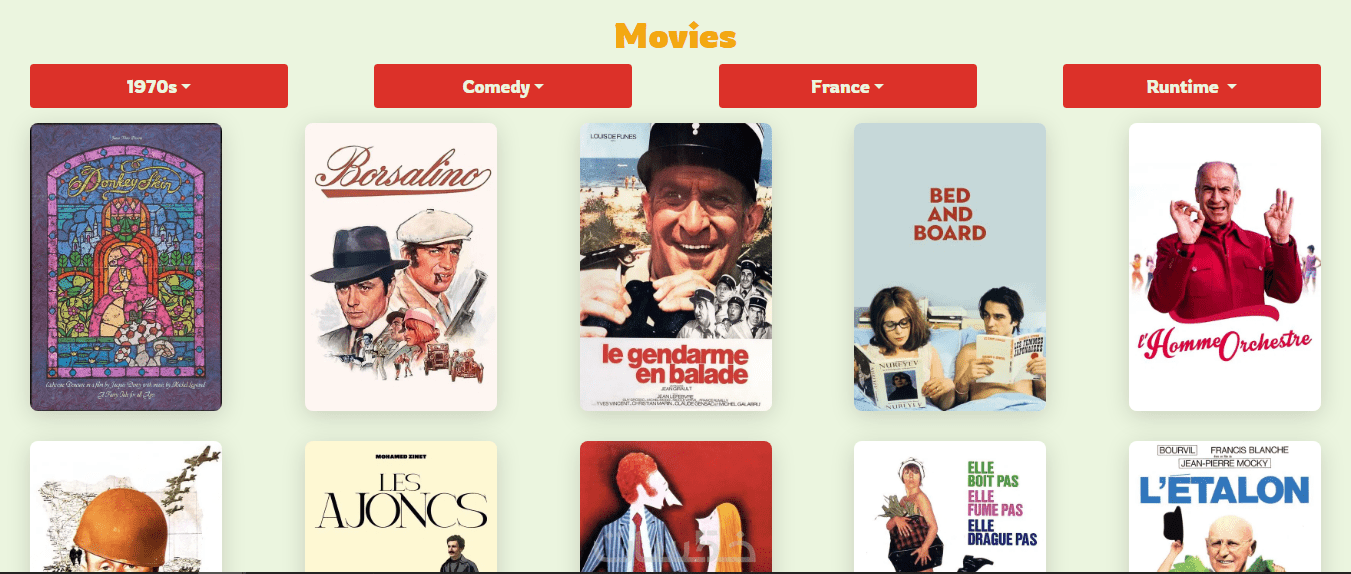Open the Borsalino movie poster

tap(401, 267)
